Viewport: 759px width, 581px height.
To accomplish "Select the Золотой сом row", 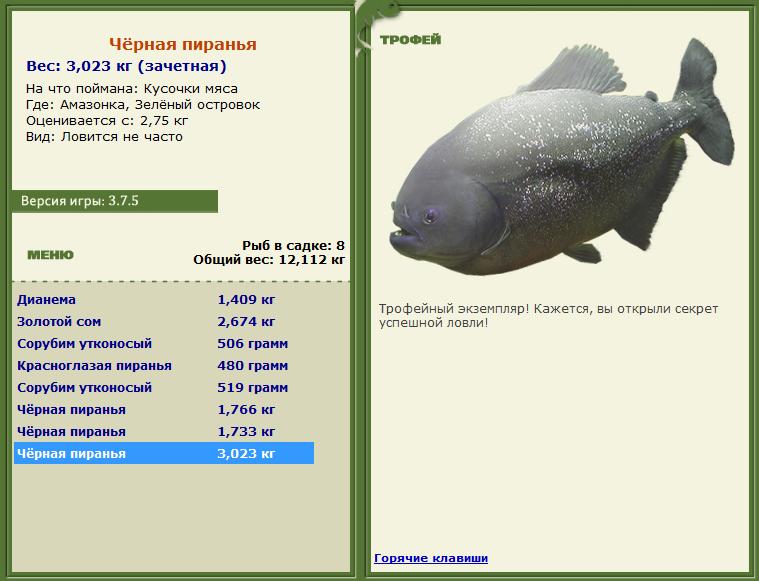I will click(164, 321).
